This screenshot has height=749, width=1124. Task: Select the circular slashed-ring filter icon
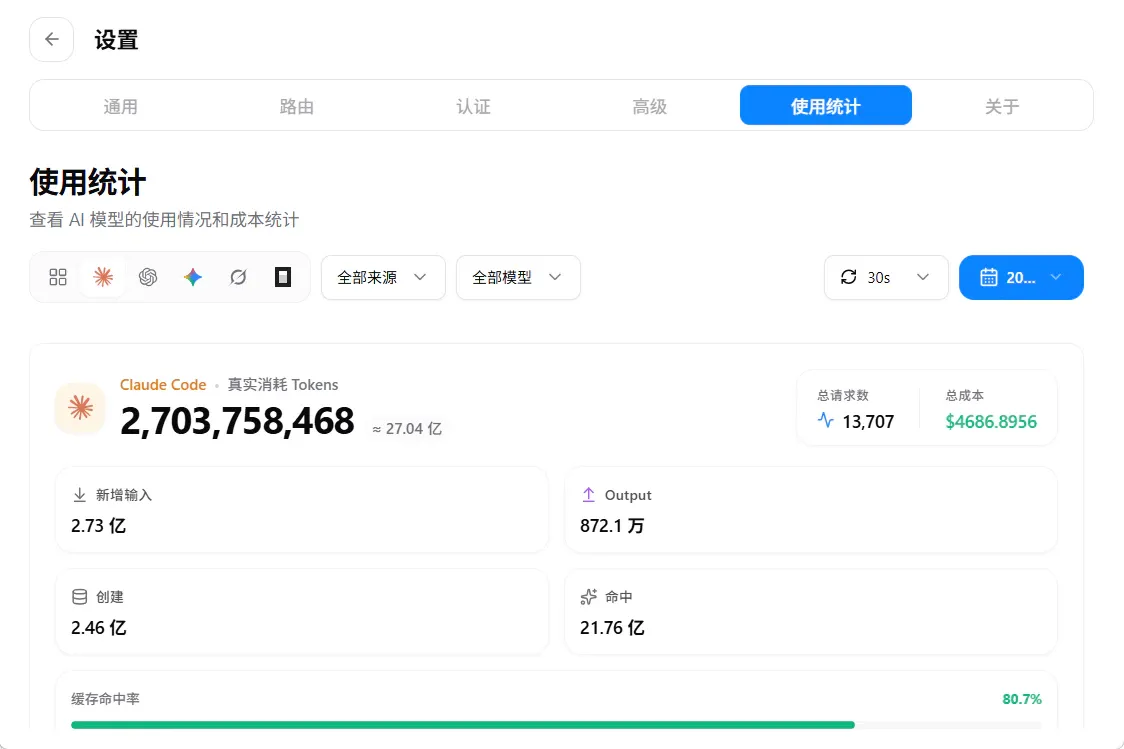238,277
